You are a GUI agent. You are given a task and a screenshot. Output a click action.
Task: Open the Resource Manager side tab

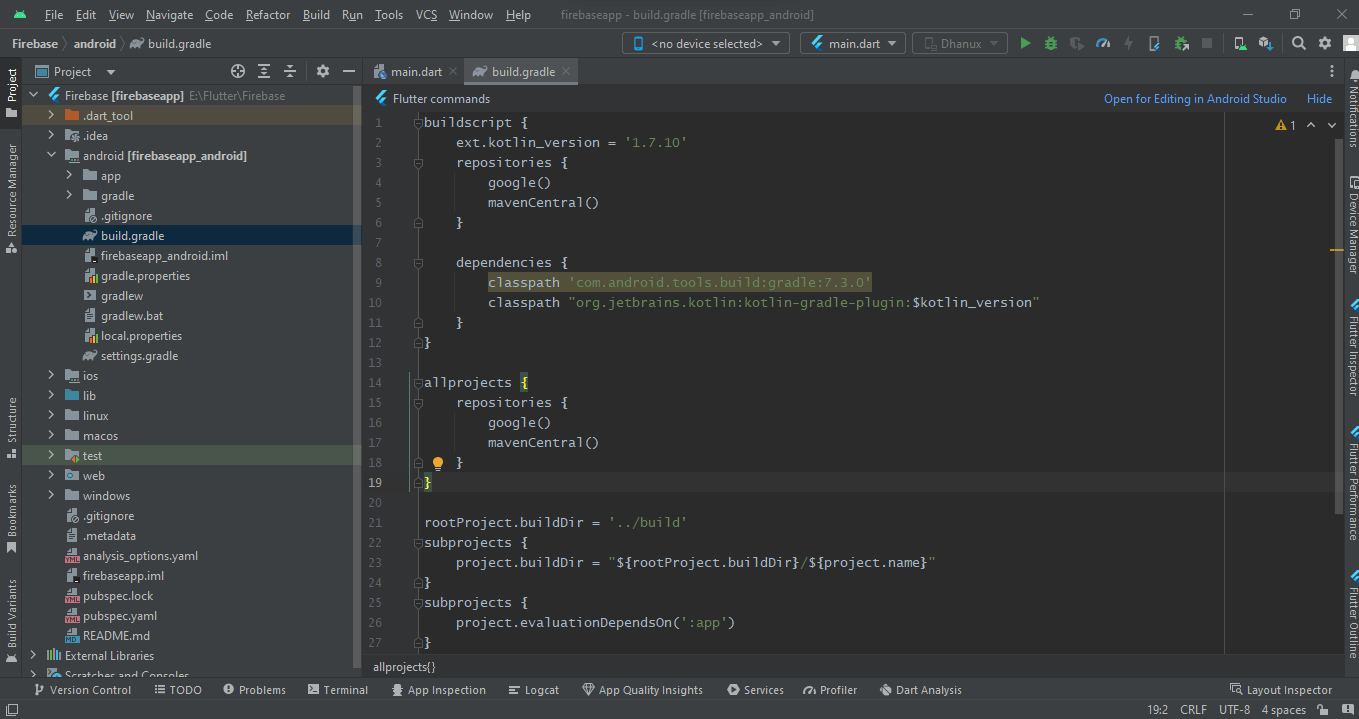point(12,197)
